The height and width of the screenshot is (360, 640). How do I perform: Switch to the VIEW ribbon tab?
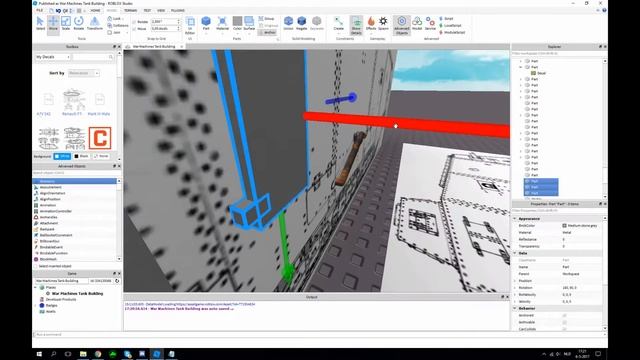point(161,10)
